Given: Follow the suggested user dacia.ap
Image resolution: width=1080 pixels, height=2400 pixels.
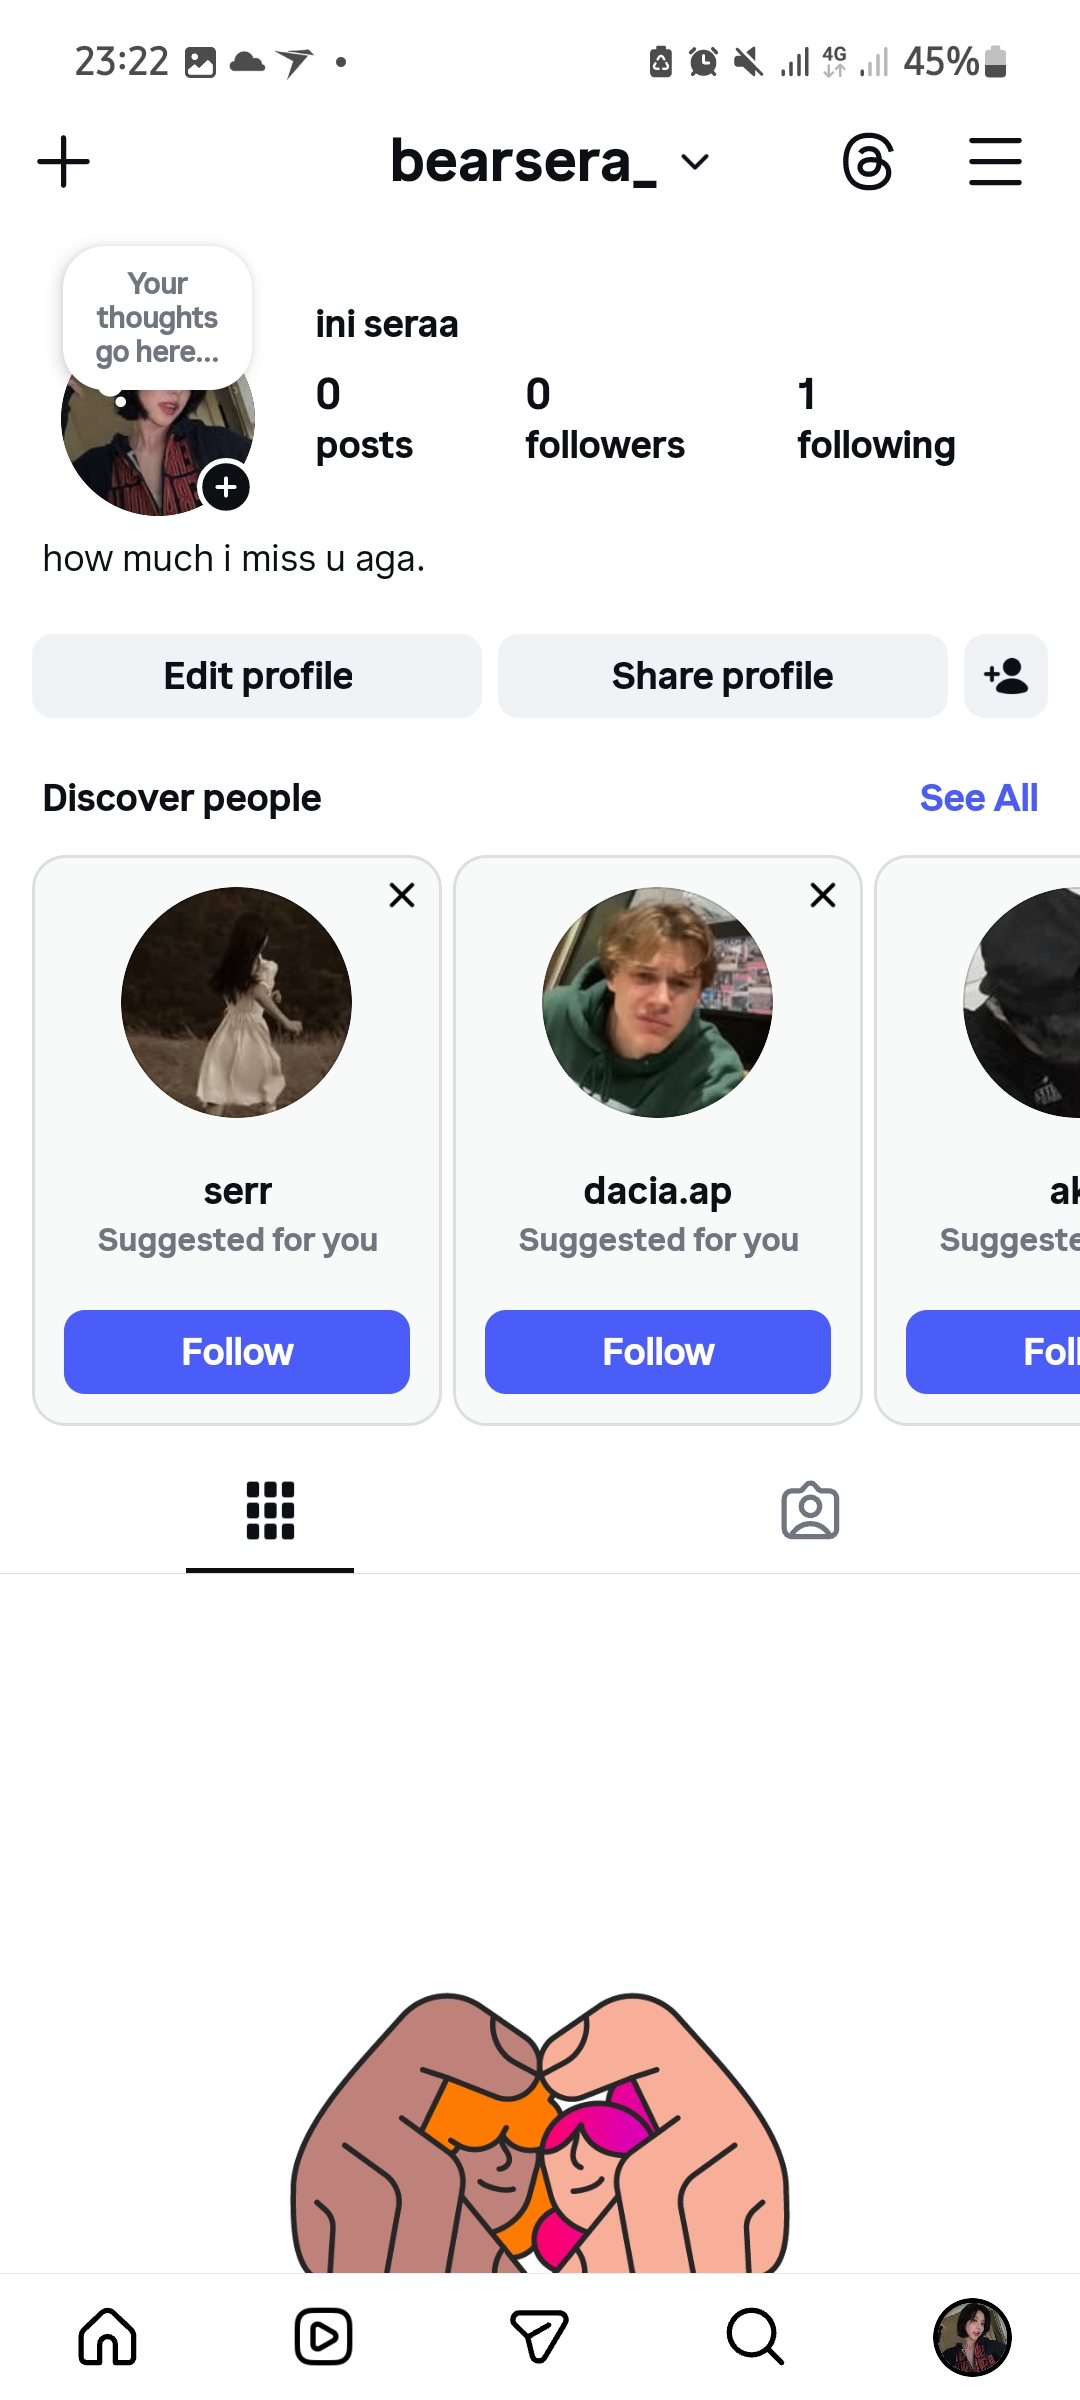Looking at the screenshot, I should pos(658,1352).
